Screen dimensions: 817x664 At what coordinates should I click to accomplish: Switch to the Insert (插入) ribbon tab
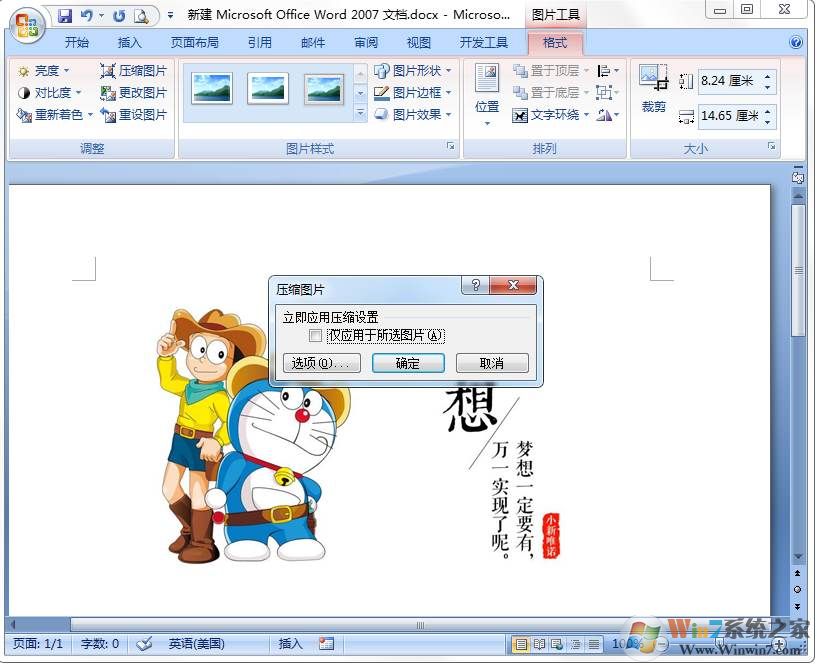point(130,43)
